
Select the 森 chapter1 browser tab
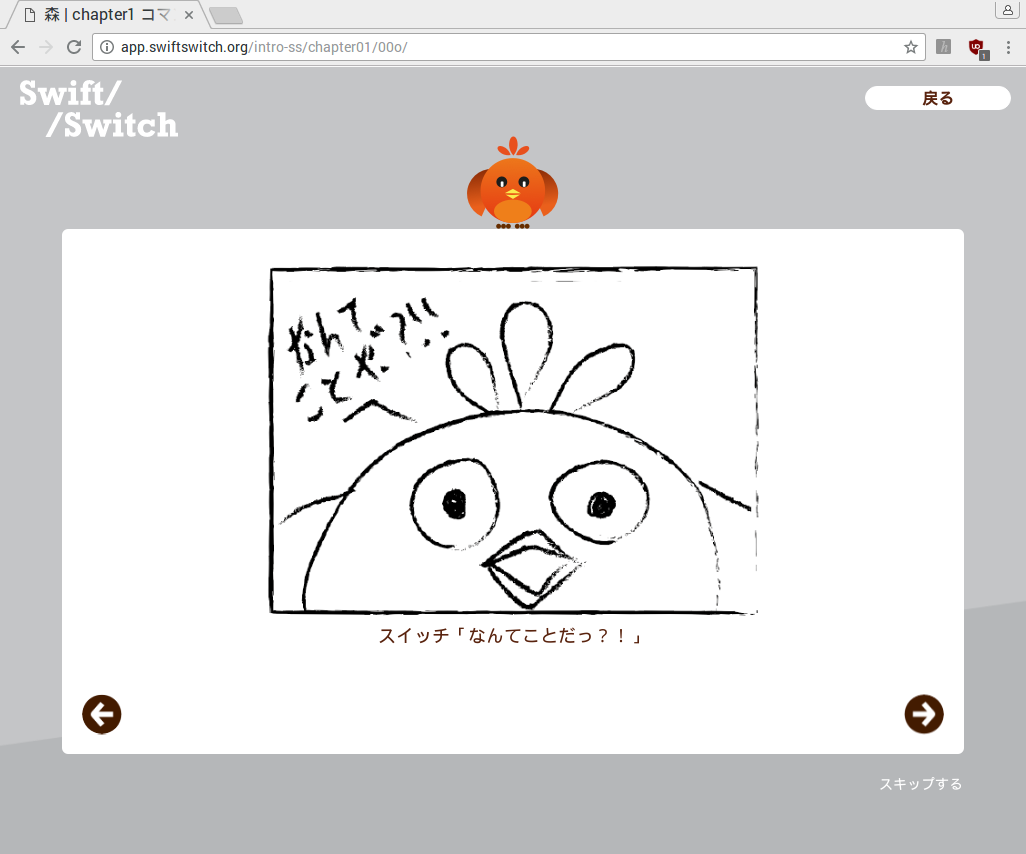pyautogui.click(x=100, y=16)
